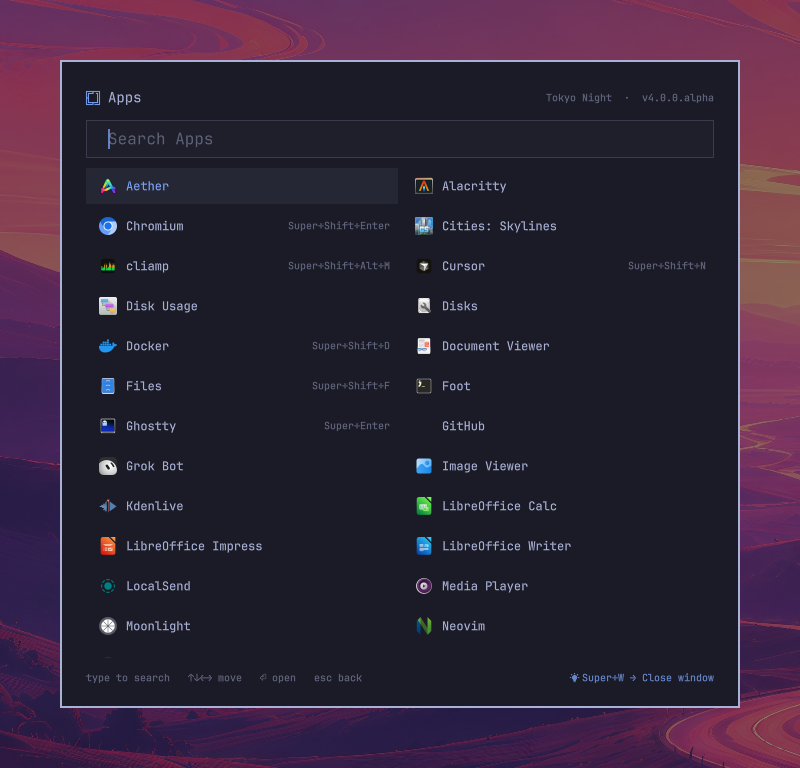The width and height of the screenshot is (800, 768).
Task: Select the Aether list entry text
Action: point(147,186)
